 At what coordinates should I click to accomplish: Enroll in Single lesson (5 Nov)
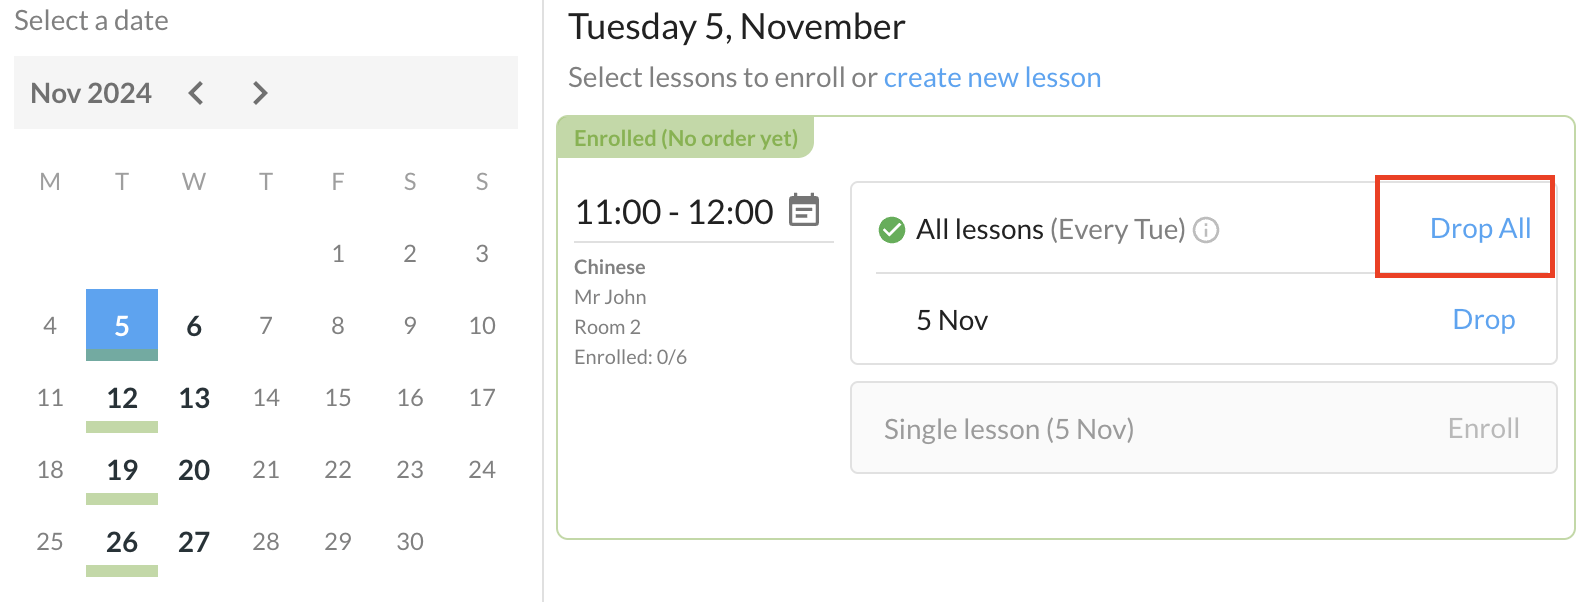pos(1483,429)
